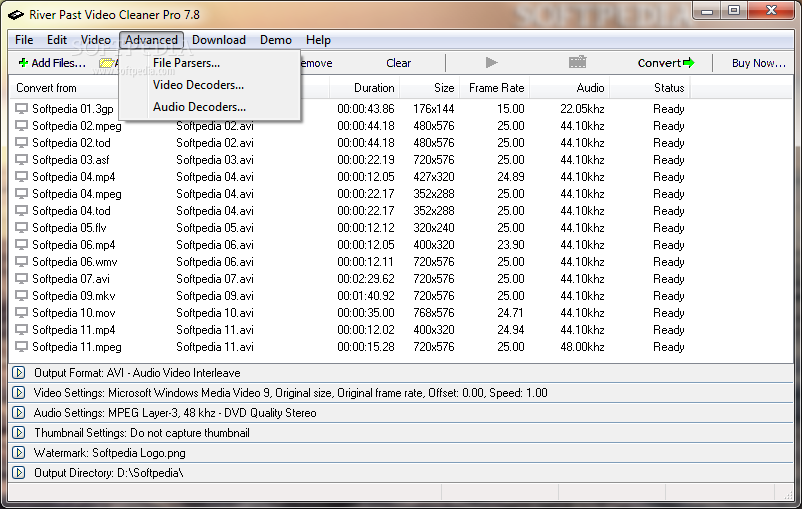The image size is (802, 509).
Task: Click the monitor icon for Softpedia 10.mov
Action: coord(21,313)
